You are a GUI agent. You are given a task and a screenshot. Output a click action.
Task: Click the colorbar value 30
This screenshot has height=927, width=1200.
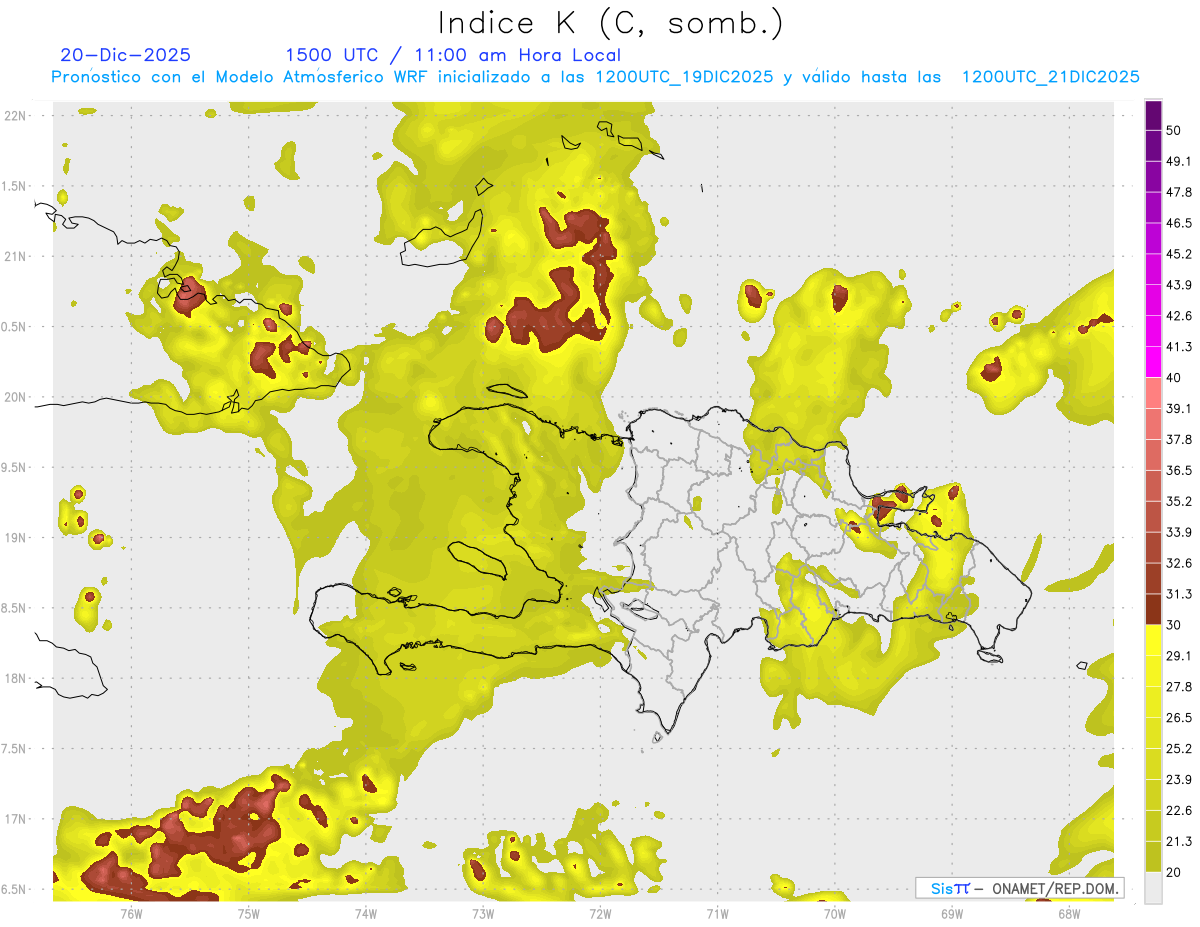pyautogui.click(x=1174, y=625)
